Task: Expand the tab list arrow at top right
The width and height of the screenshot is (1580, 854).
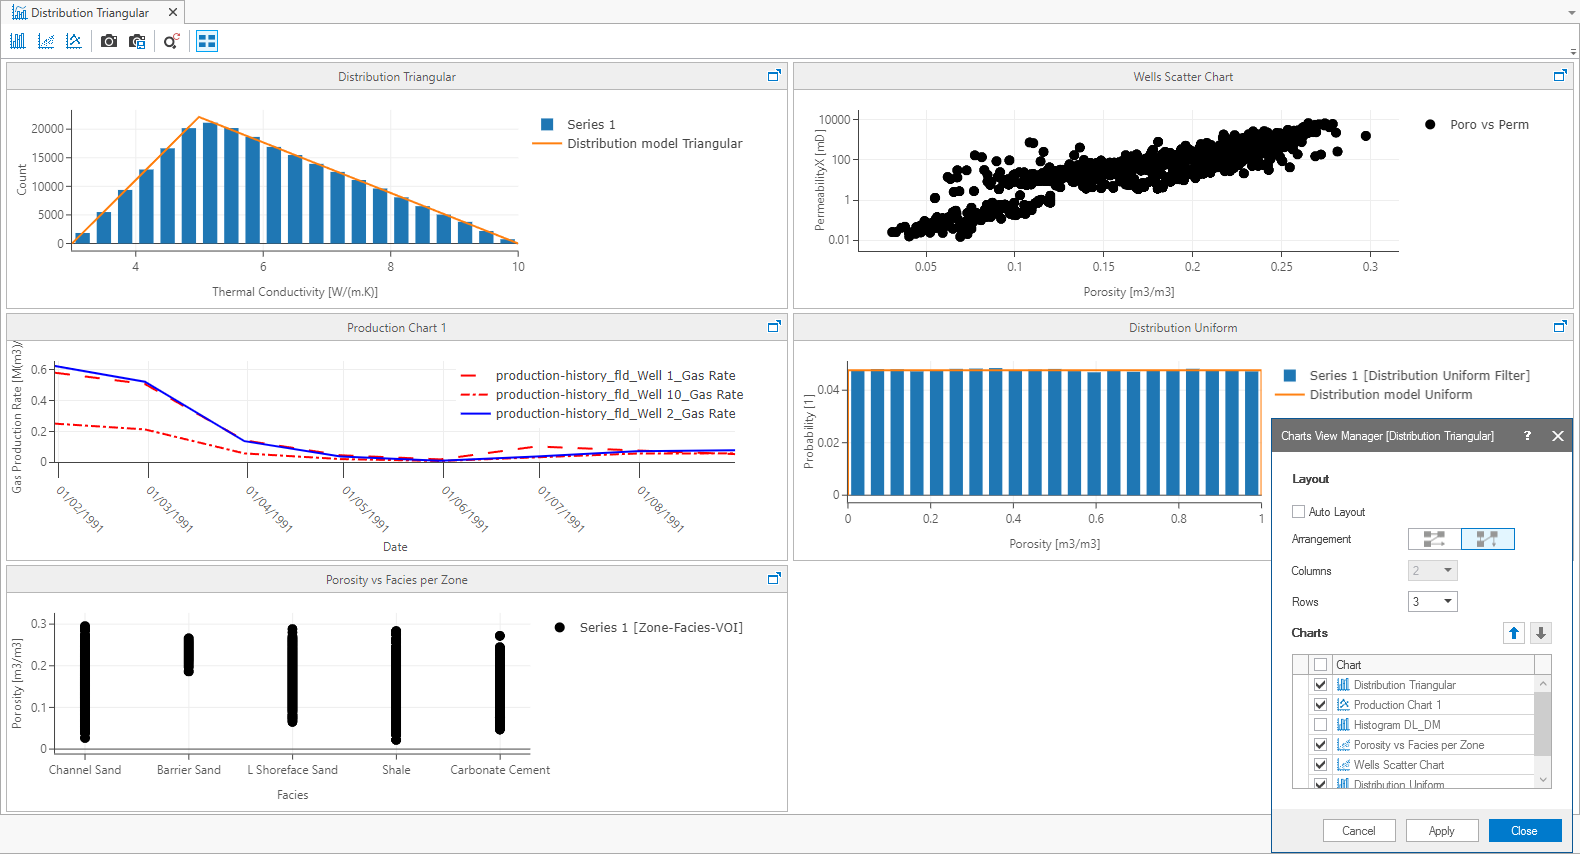Action: (1572, 13)
